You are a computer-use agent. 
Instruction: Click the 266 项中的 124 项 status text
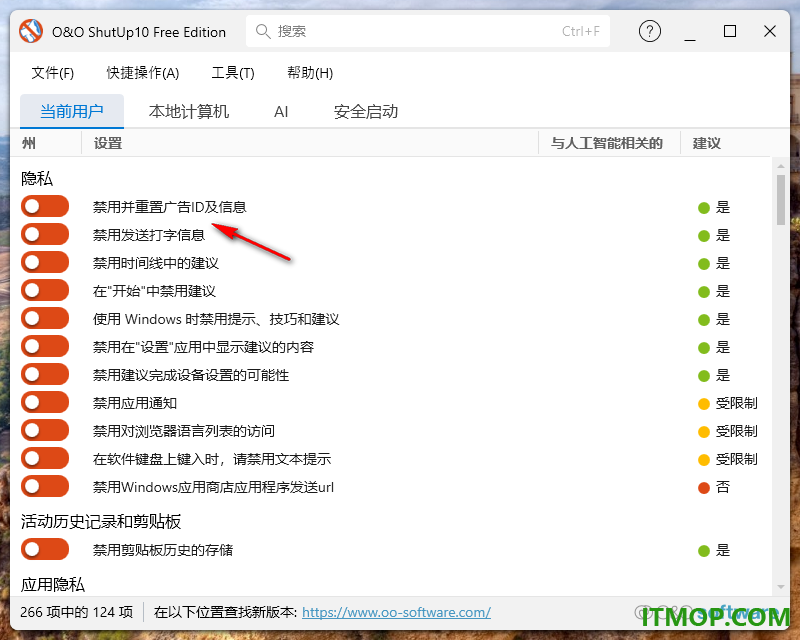coord(77,612)
